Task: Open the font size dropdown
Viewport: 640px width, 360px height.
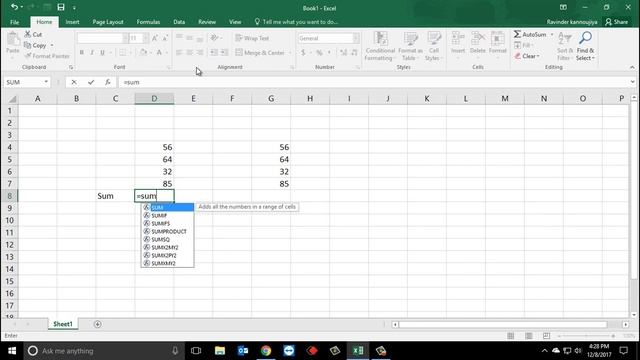Action: tap(146, 38)
